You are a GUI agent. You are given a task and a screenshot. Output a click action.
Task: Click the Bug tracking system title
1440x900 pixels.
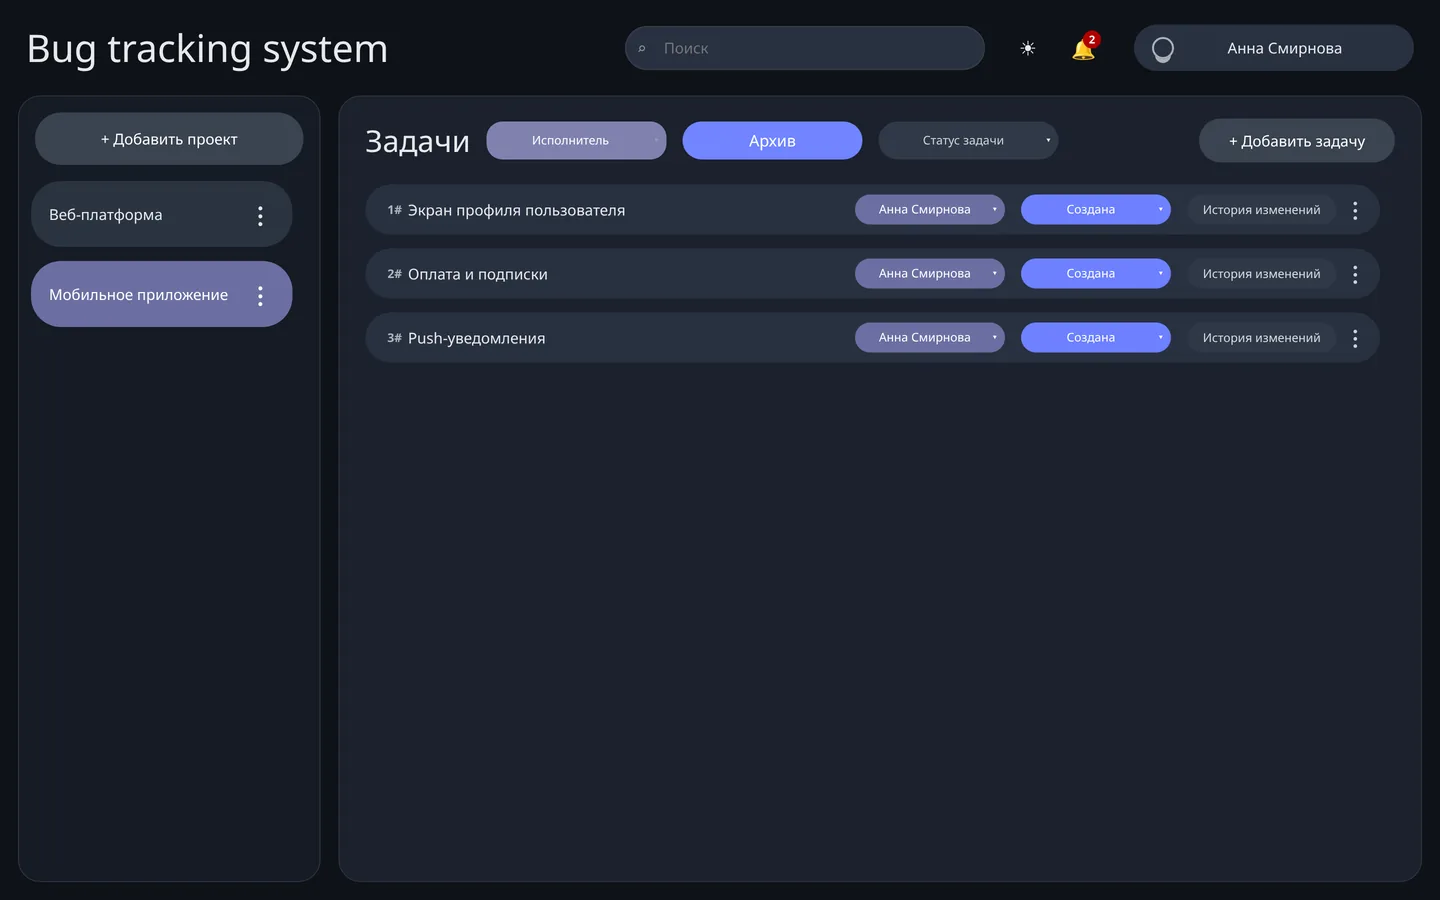(x=207, y=49)
